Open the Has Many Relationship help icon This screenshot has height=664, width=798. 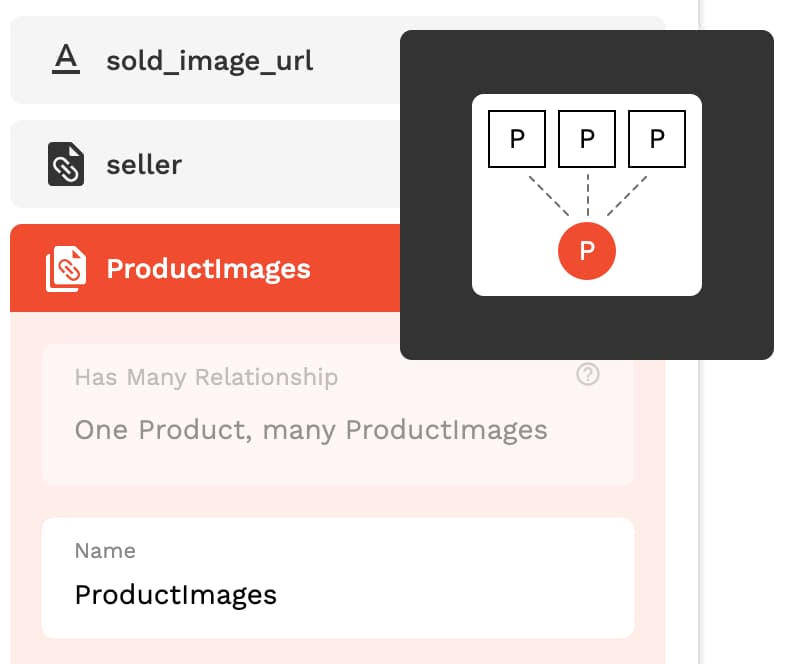[x=588, y=374]
